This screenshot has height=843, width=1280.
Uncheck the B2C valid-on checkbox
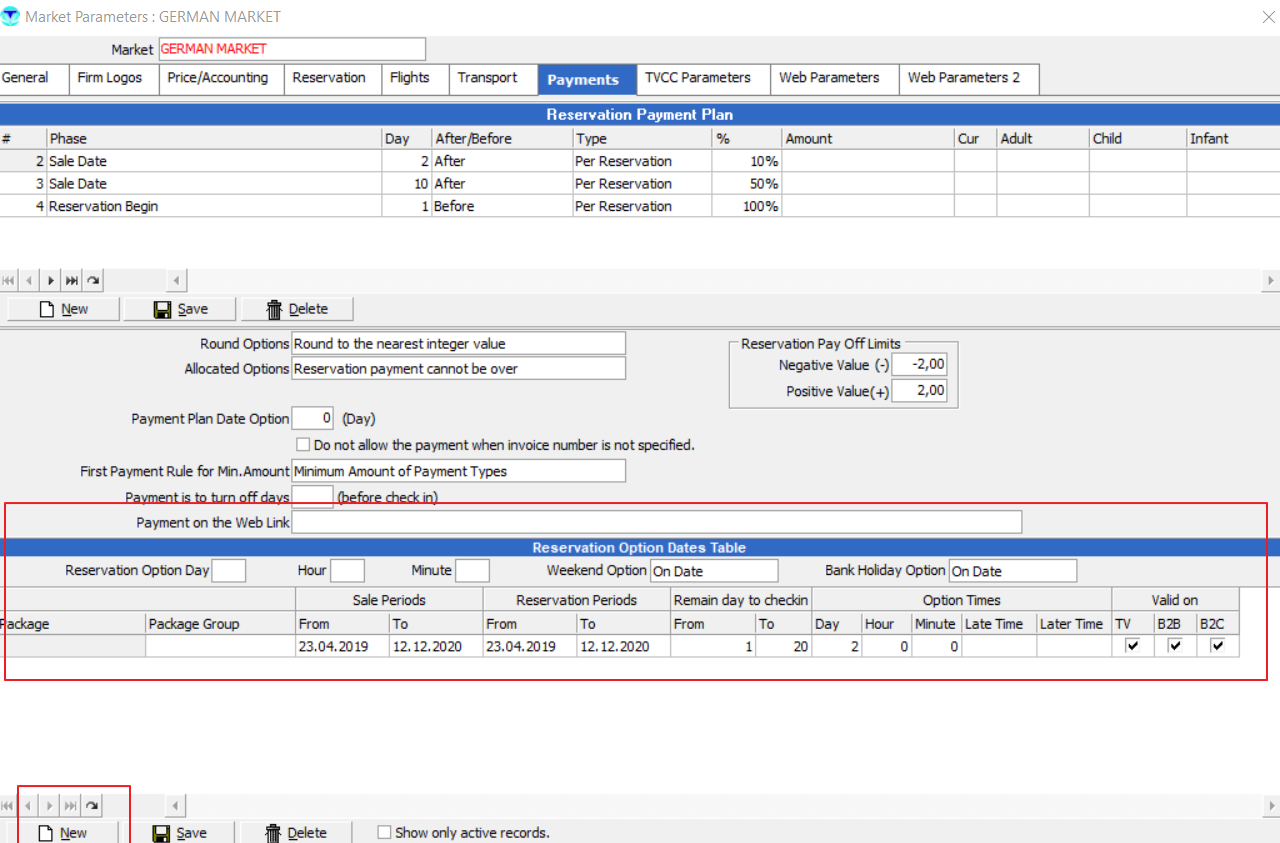point(1217,646)
